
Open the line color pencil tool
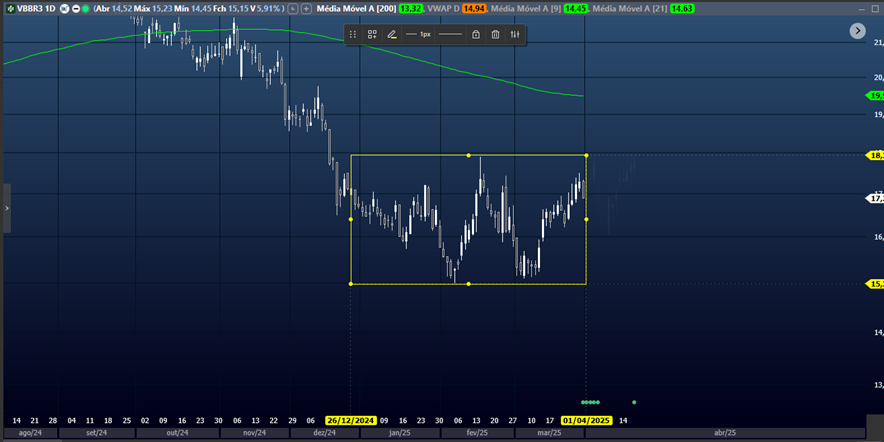(x=392, y=34)
